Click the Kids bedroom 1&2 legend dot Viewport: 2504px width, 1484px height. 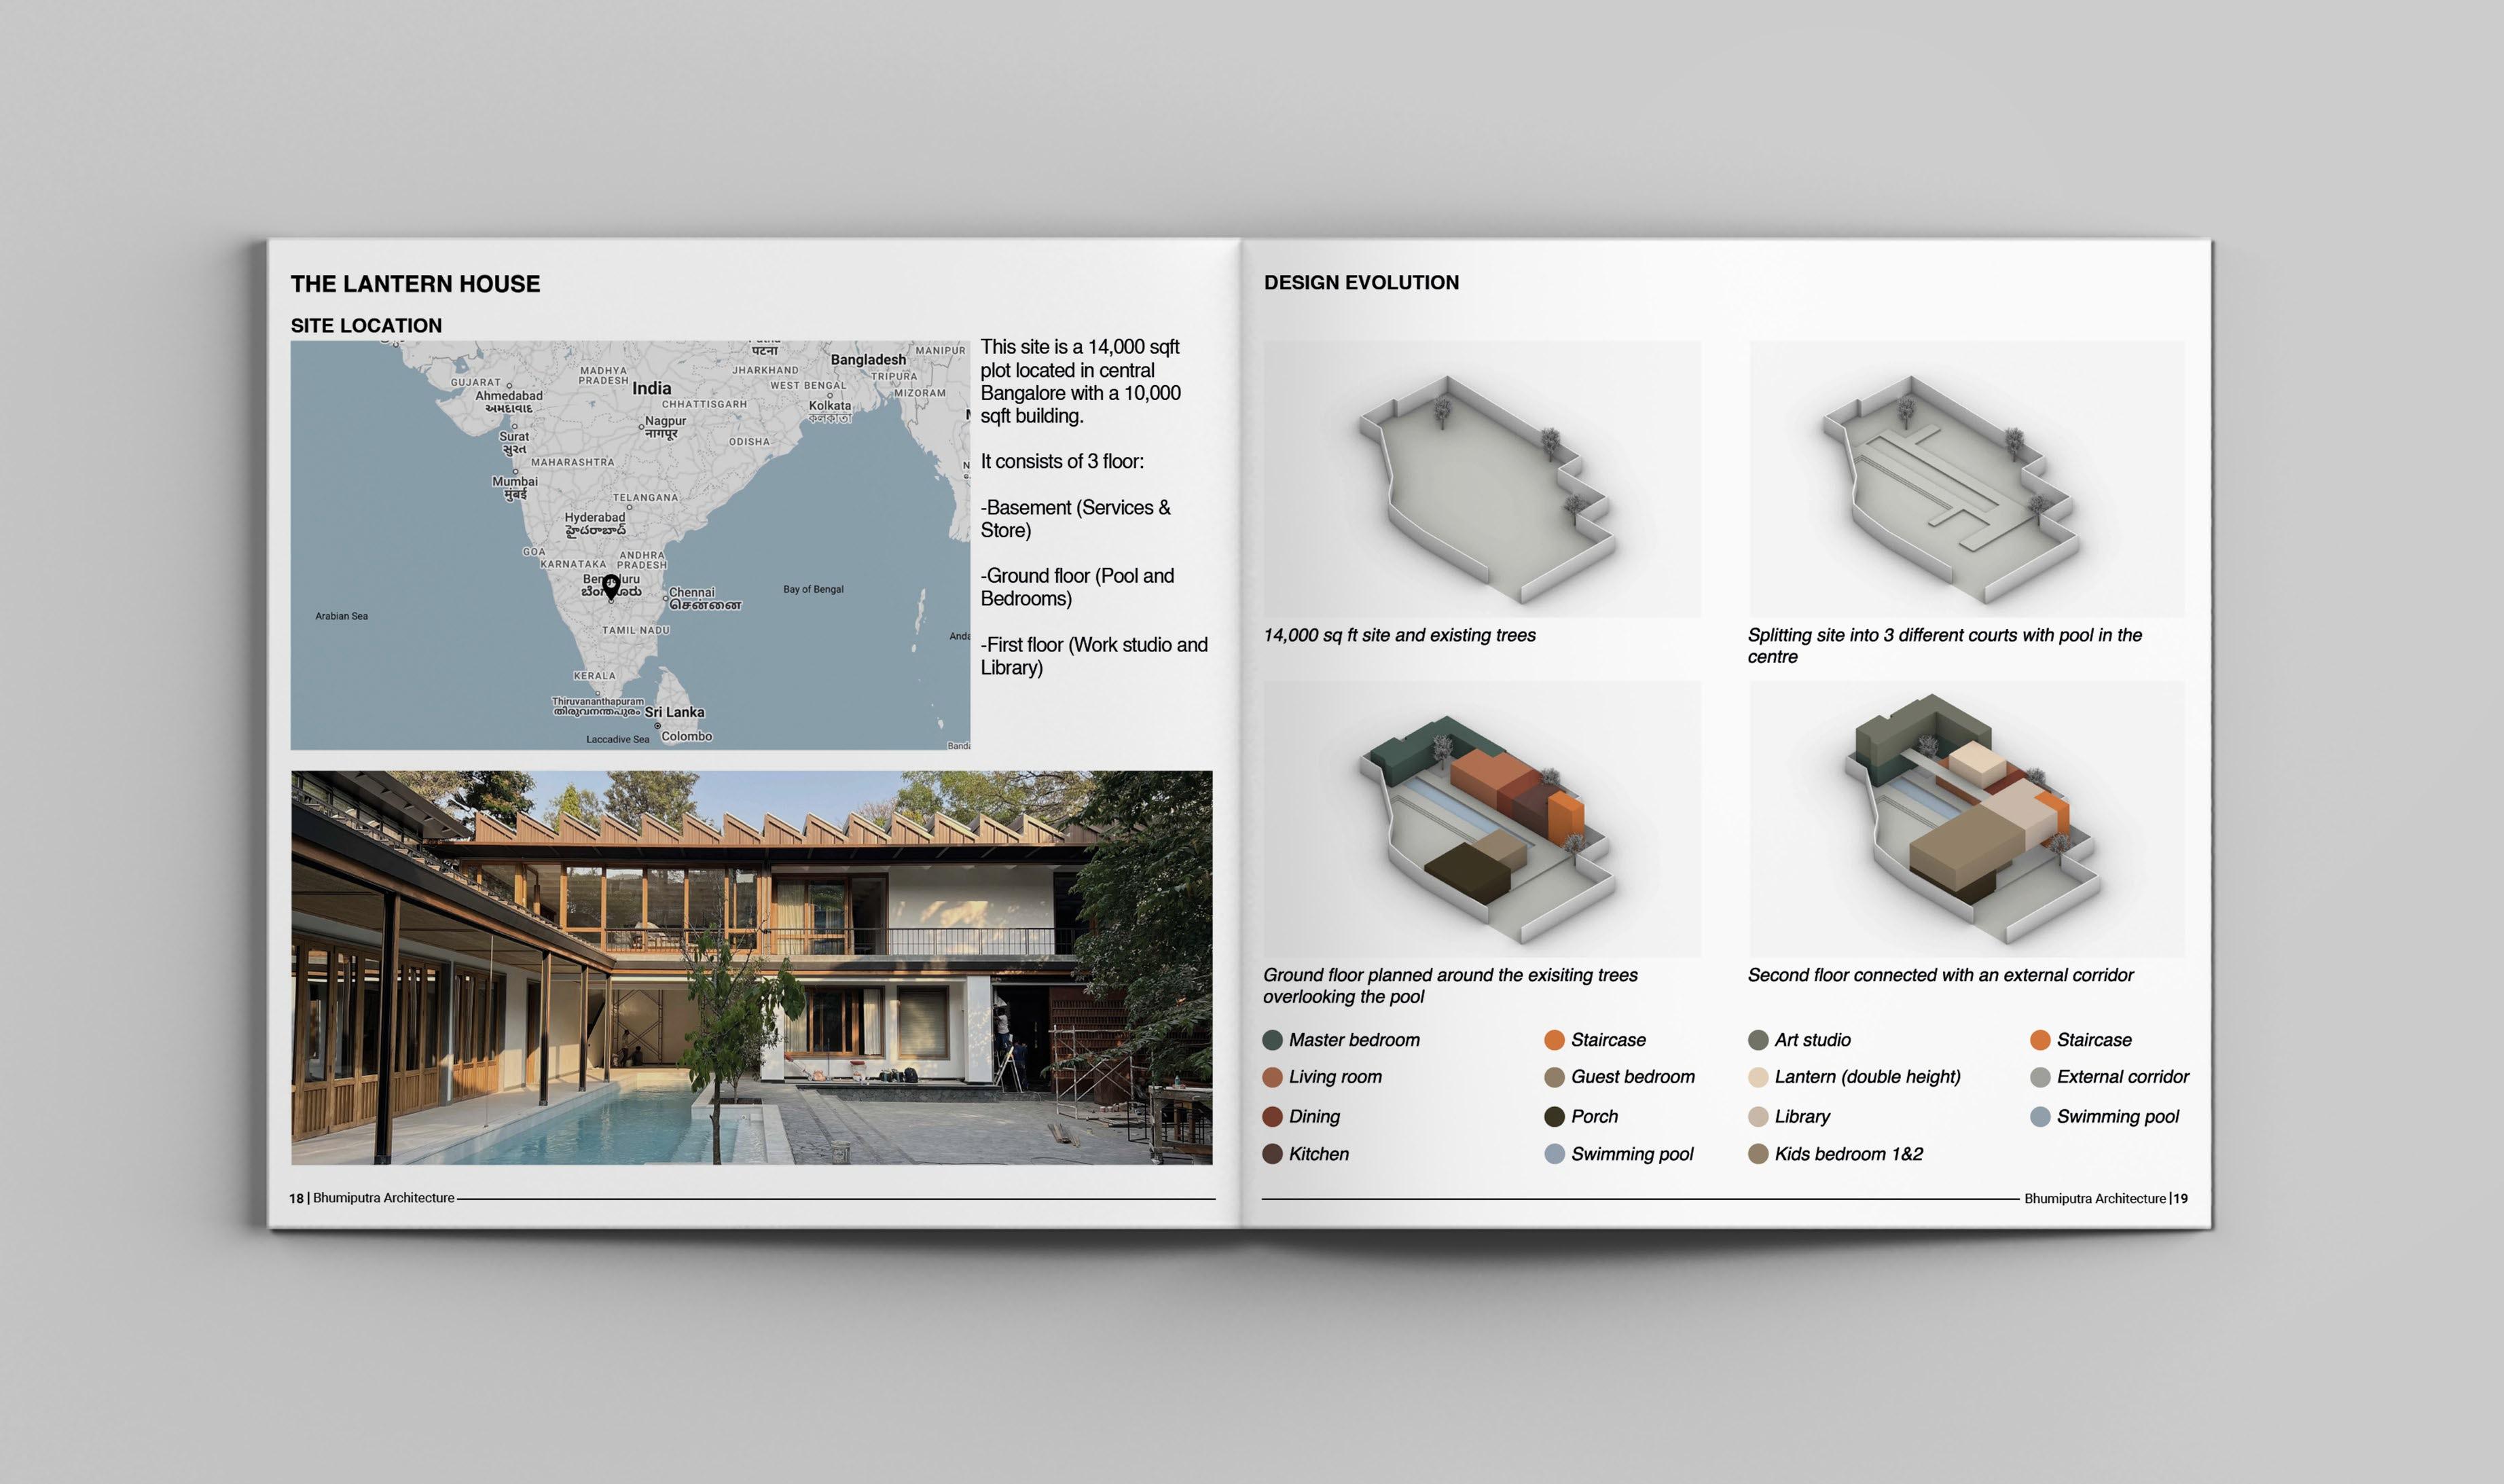pos(1758,1154)
